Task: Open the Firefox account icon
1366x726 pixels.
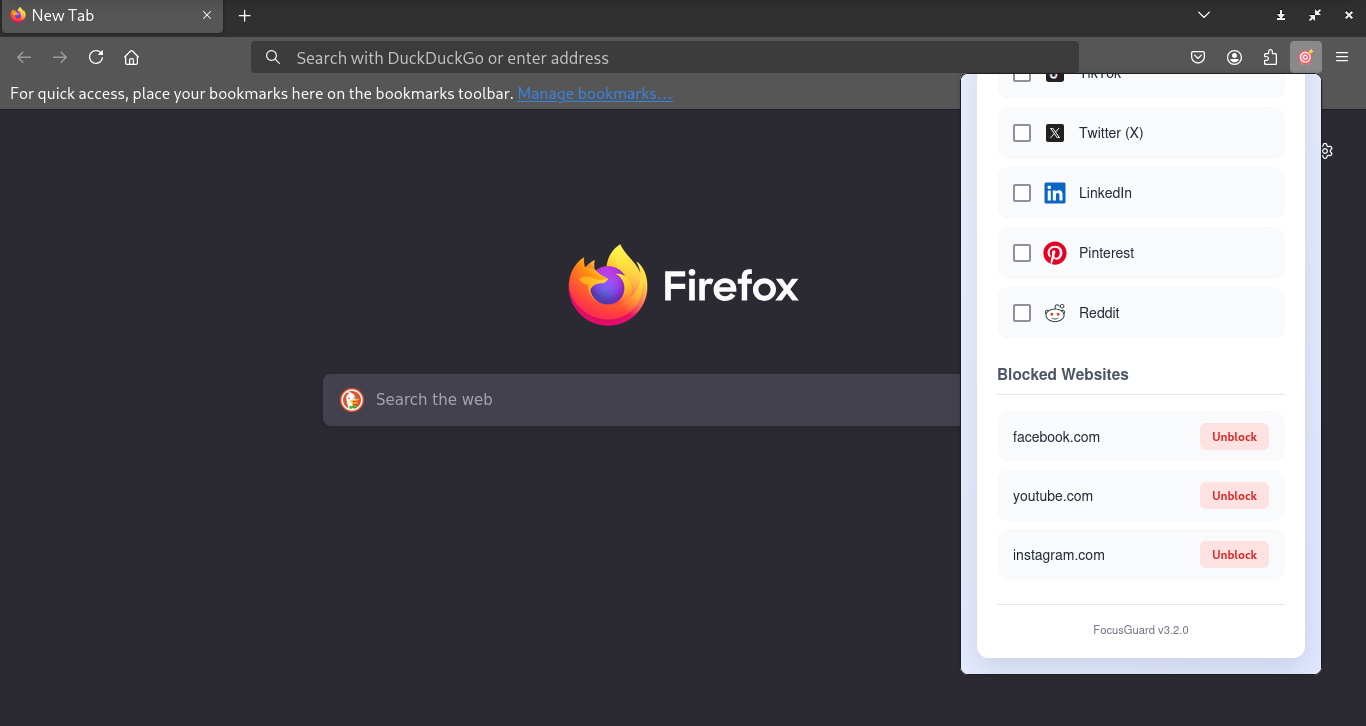Action: (1234, 58)
